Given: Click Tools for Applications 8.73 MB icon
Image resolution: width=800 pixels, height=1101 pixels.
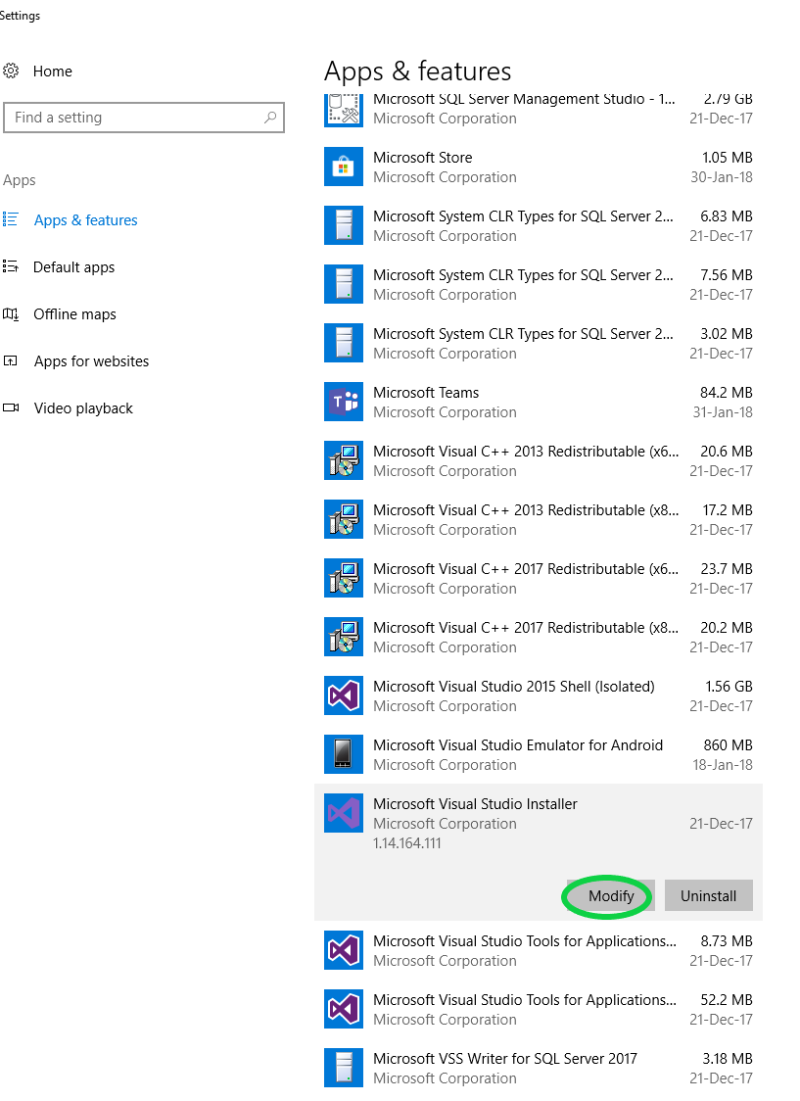Looking at the screenshot, I should pos(343,950).
